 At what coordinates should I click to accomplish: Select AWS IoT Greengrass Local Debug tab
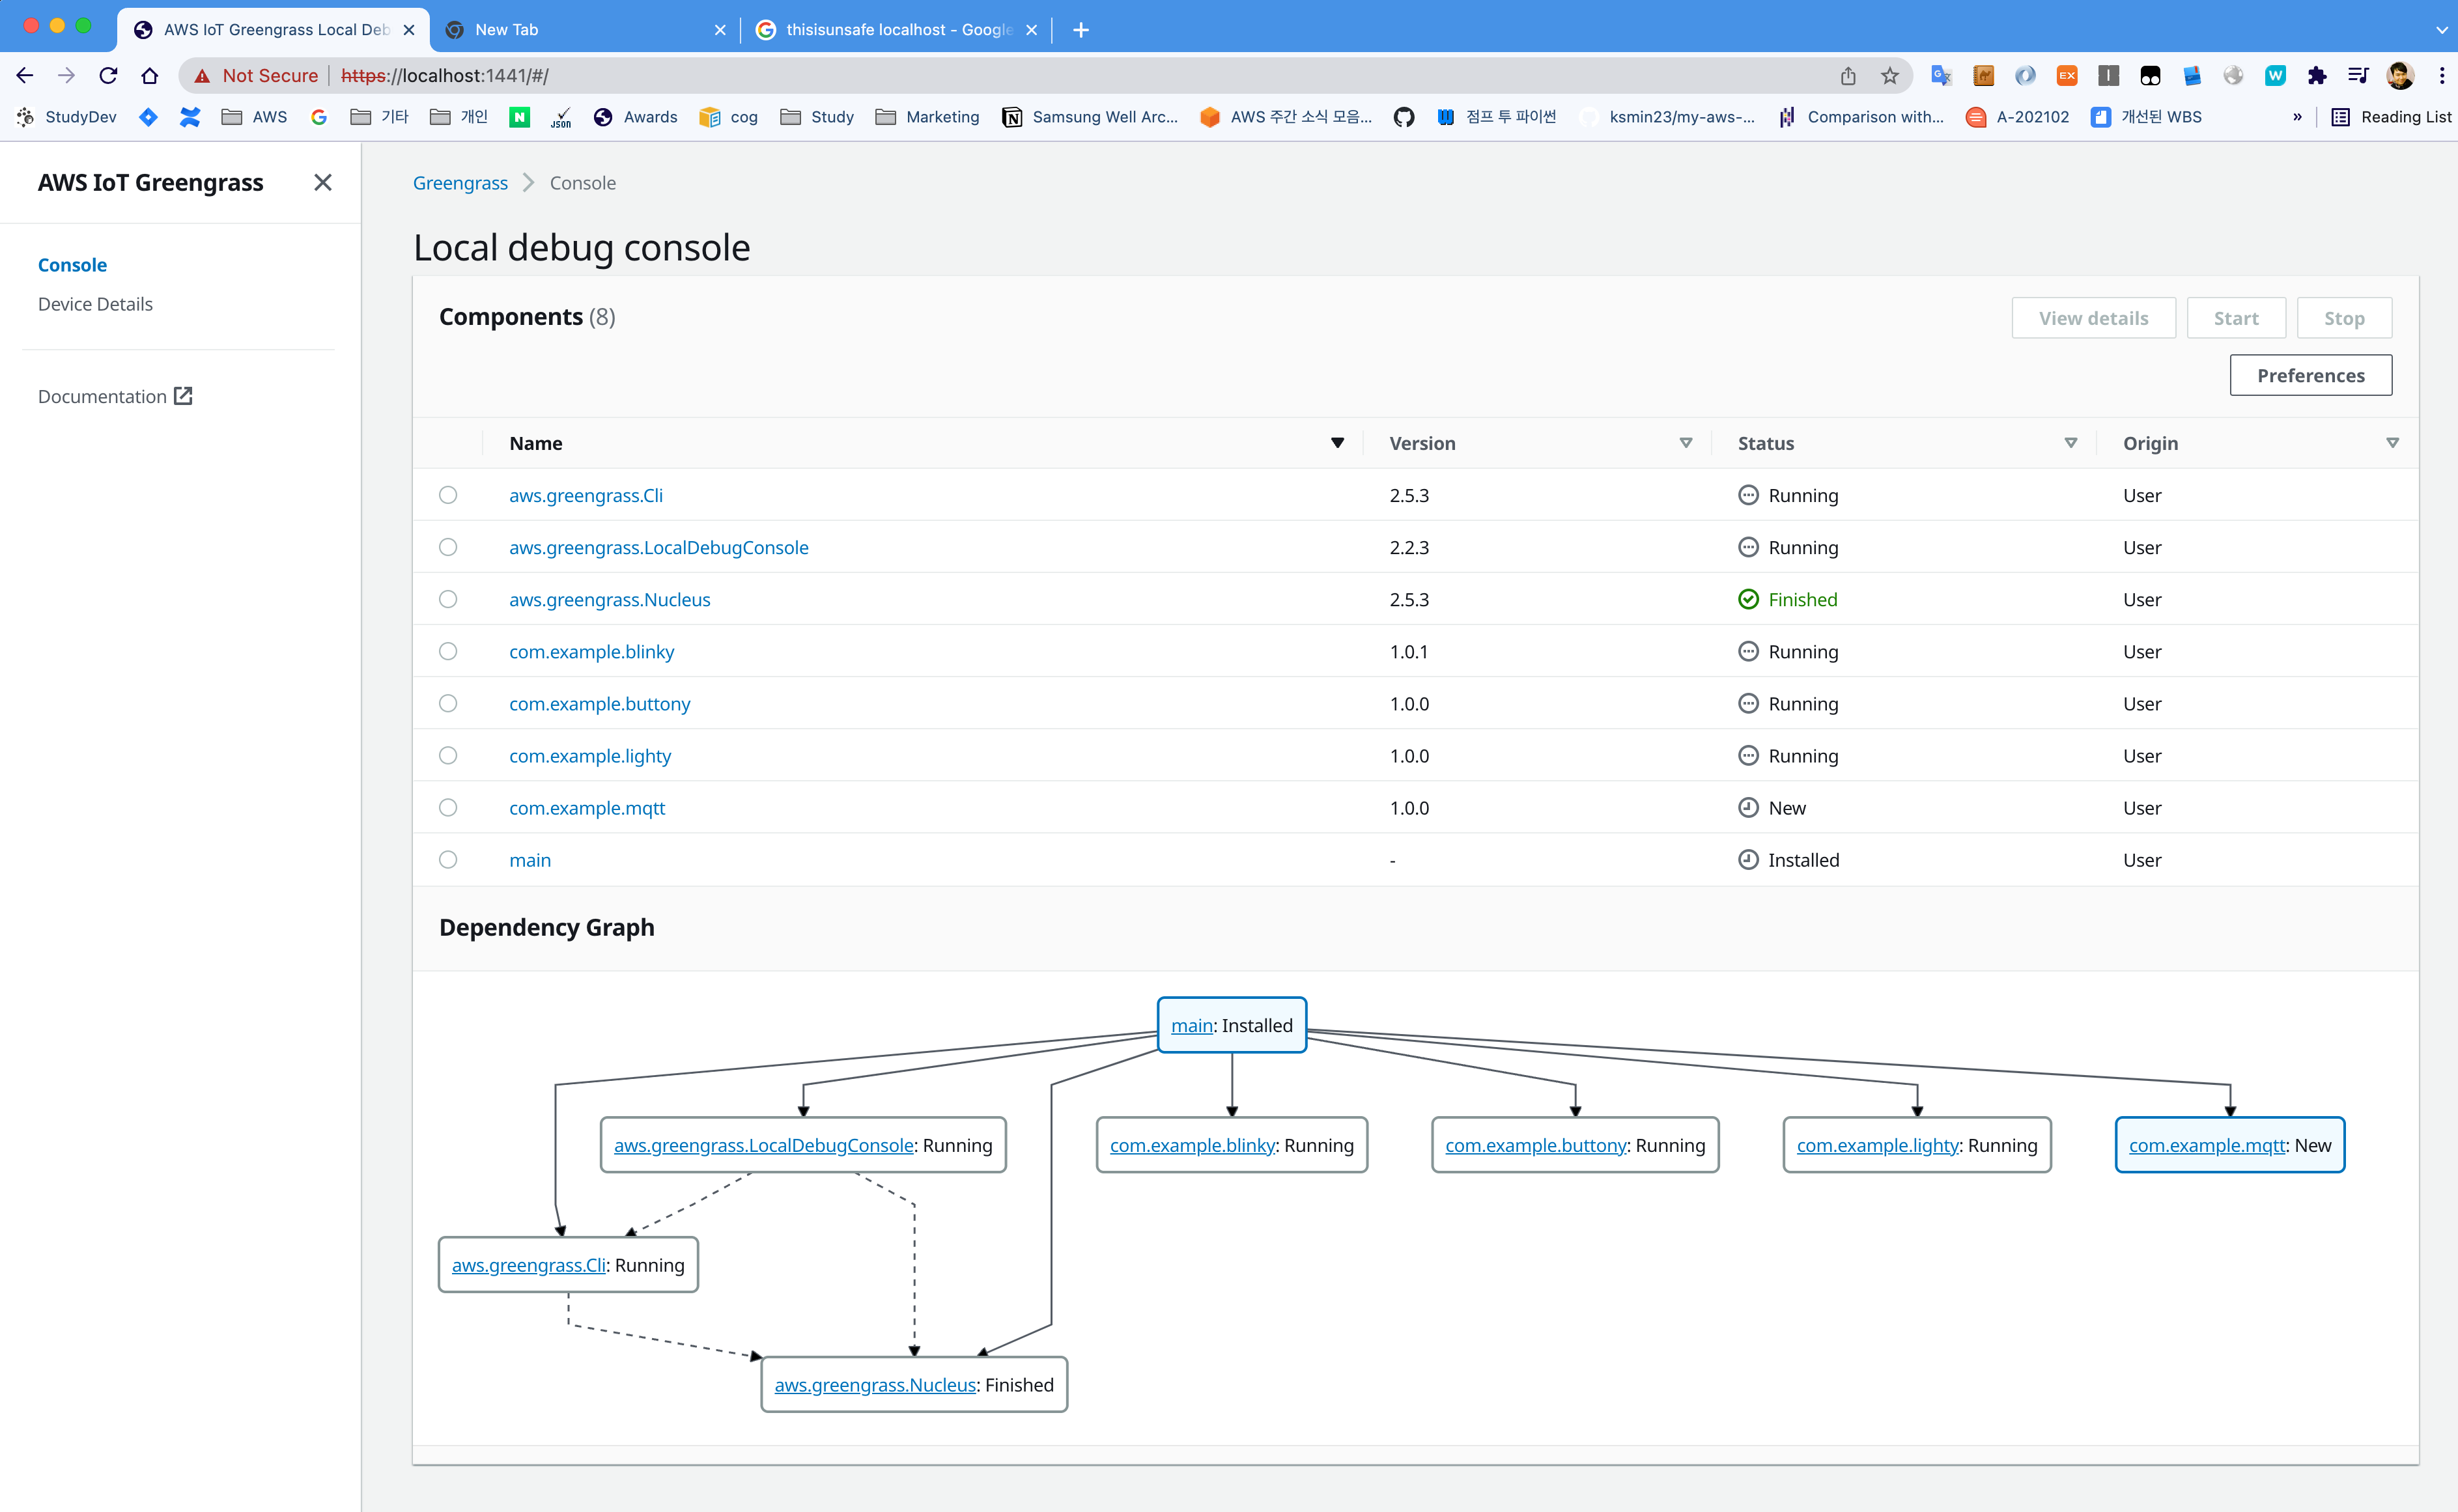click(274, 30)
